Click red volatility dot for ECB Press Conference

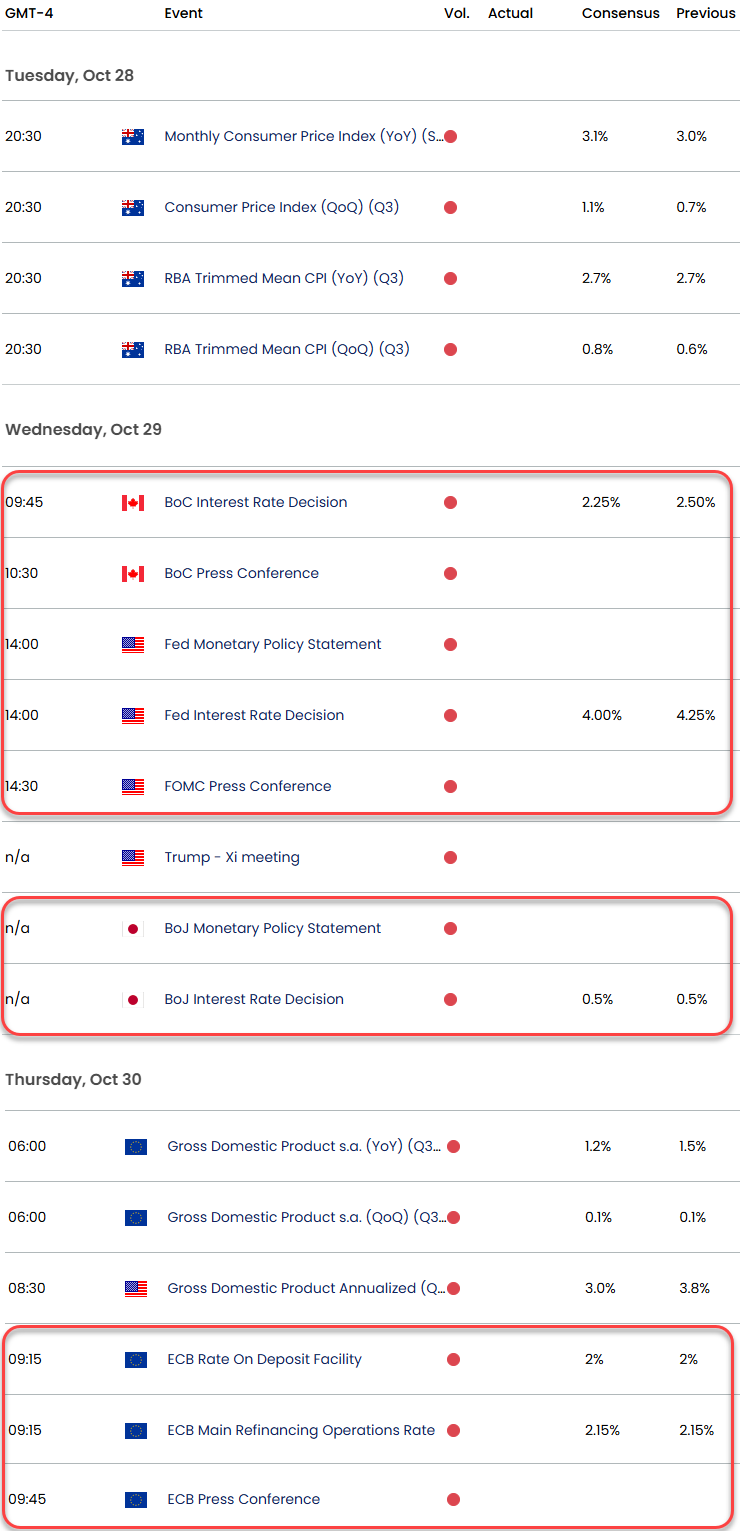[x=453, y=1500]
